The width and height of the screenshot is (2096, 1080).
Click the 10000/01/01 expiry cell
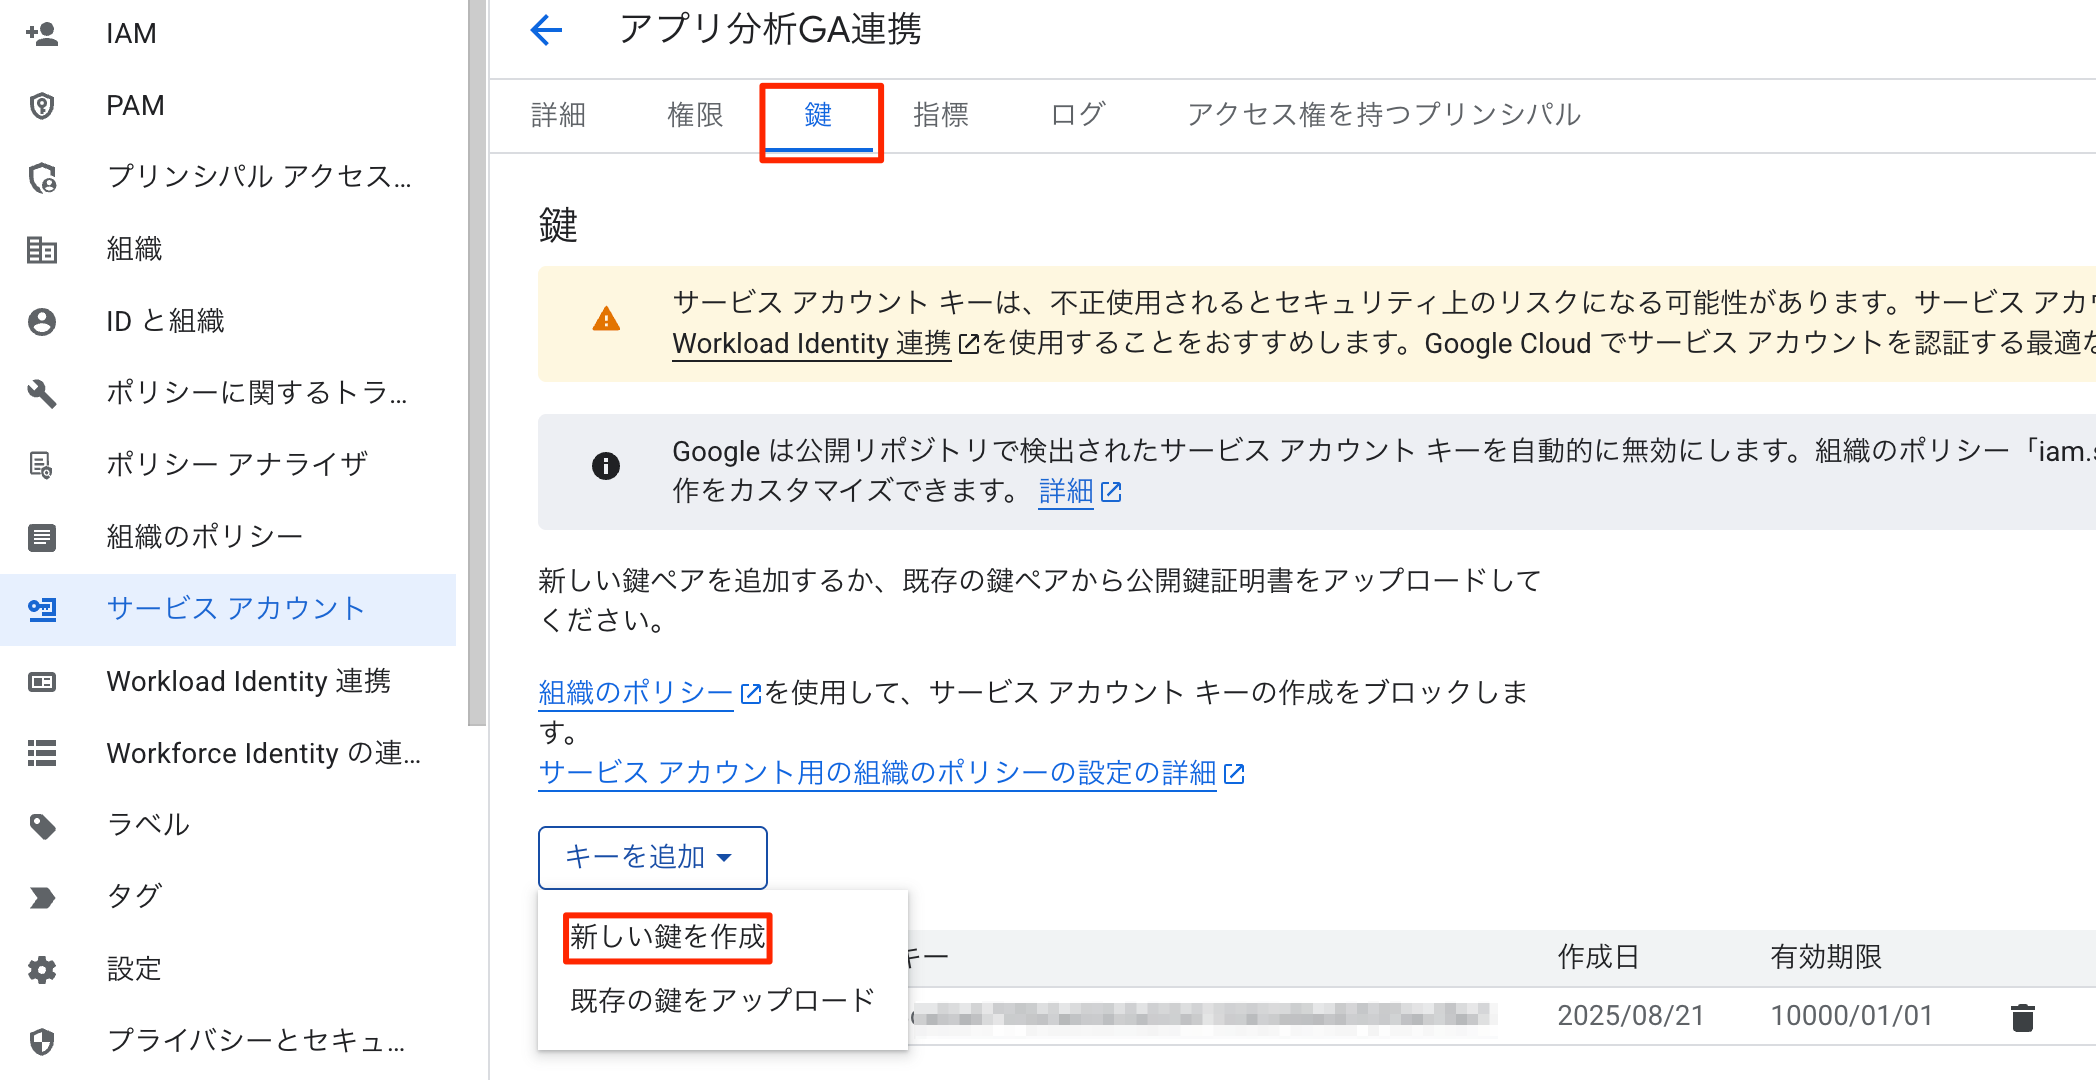(1851, 1017)
